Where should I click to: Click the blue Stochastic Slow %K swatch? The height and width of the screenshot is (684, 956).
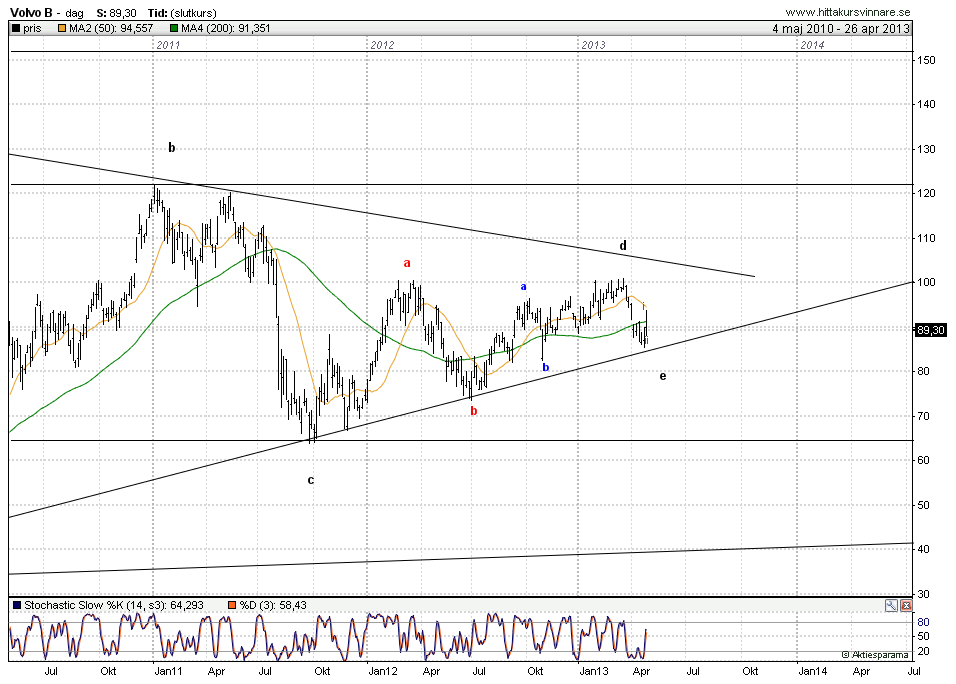[17, 605]
